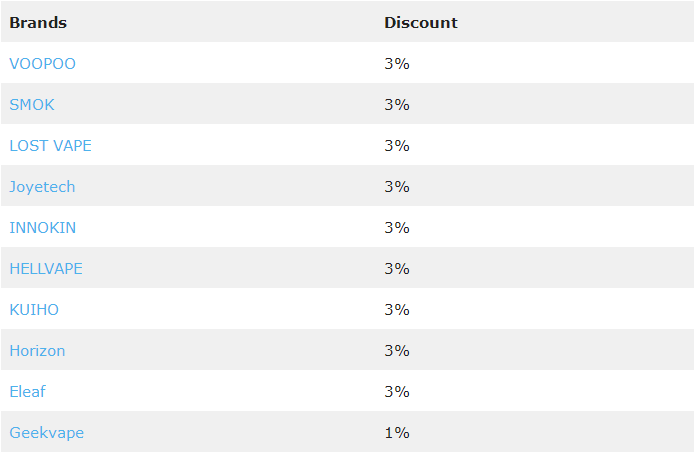The height and width of the screenshot is (452, 694).
Task: Click the Joyetech discount percentage
Action: click(397, 187)
